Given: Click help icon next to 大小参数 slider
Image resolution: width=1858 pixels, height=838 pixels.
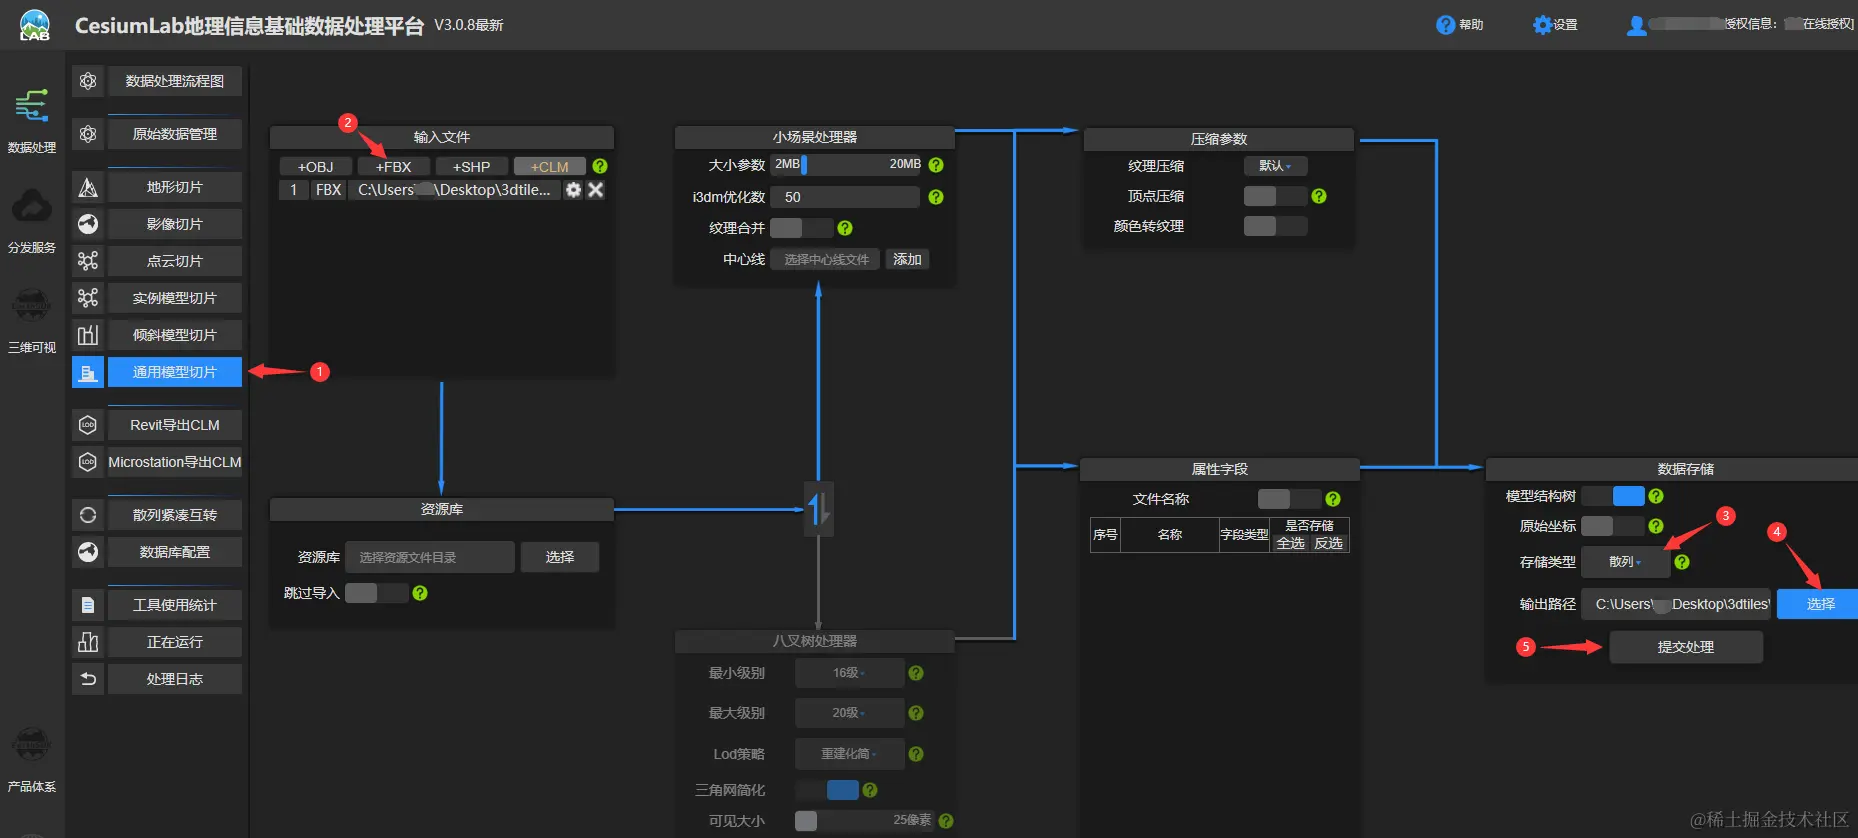Looking at the screenshot, I should tap(936, 165).
